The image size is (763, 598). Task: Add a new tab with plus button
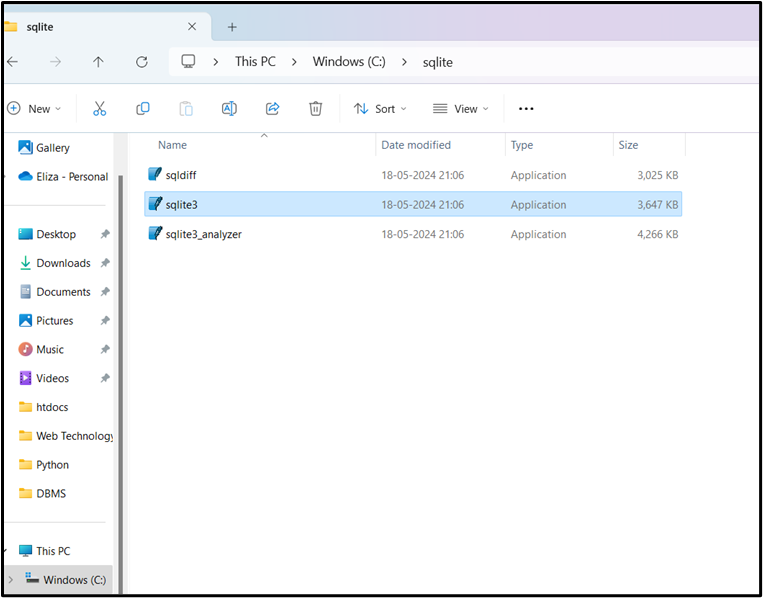click(x=232, y=27)
